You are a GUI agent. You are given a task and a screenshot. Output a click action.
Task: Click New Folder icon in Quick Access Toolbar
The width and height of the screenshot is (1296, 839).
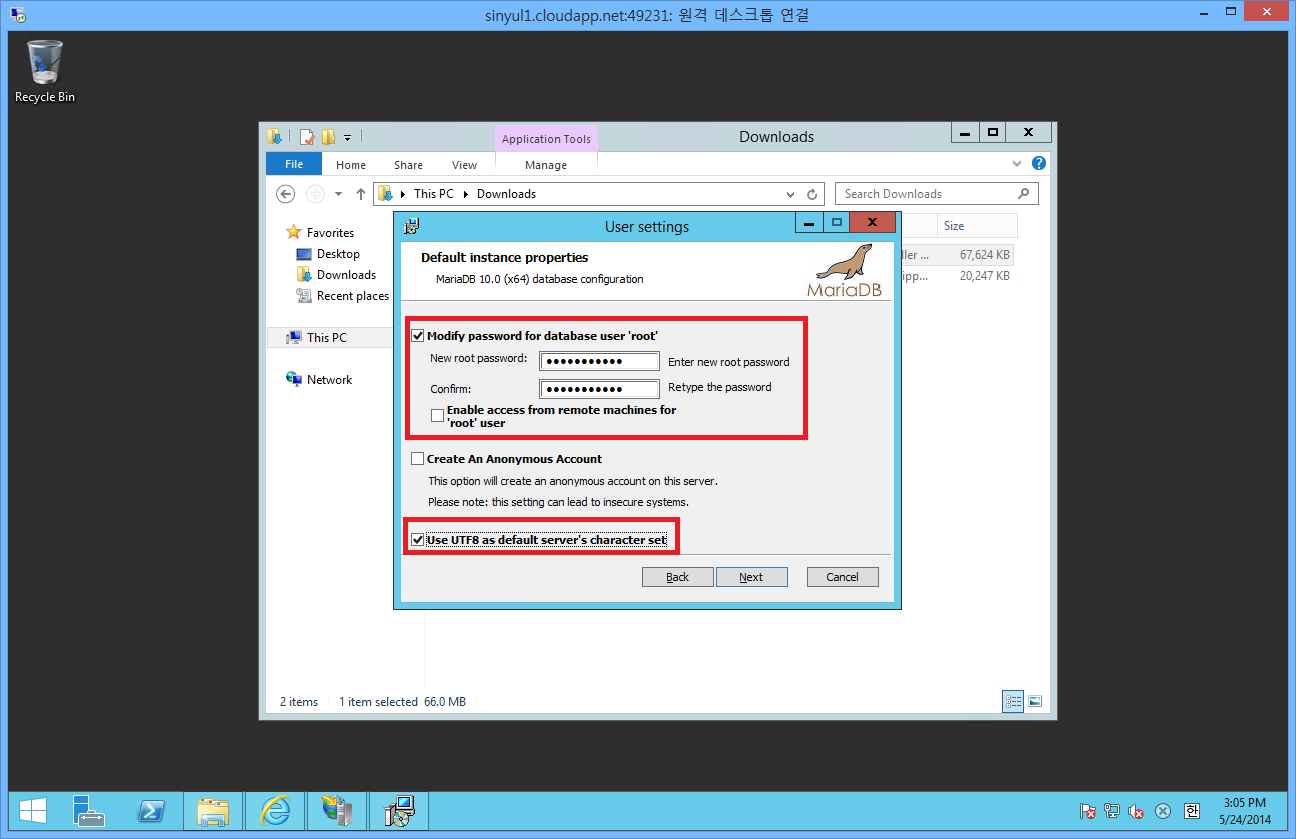point(328,137)
